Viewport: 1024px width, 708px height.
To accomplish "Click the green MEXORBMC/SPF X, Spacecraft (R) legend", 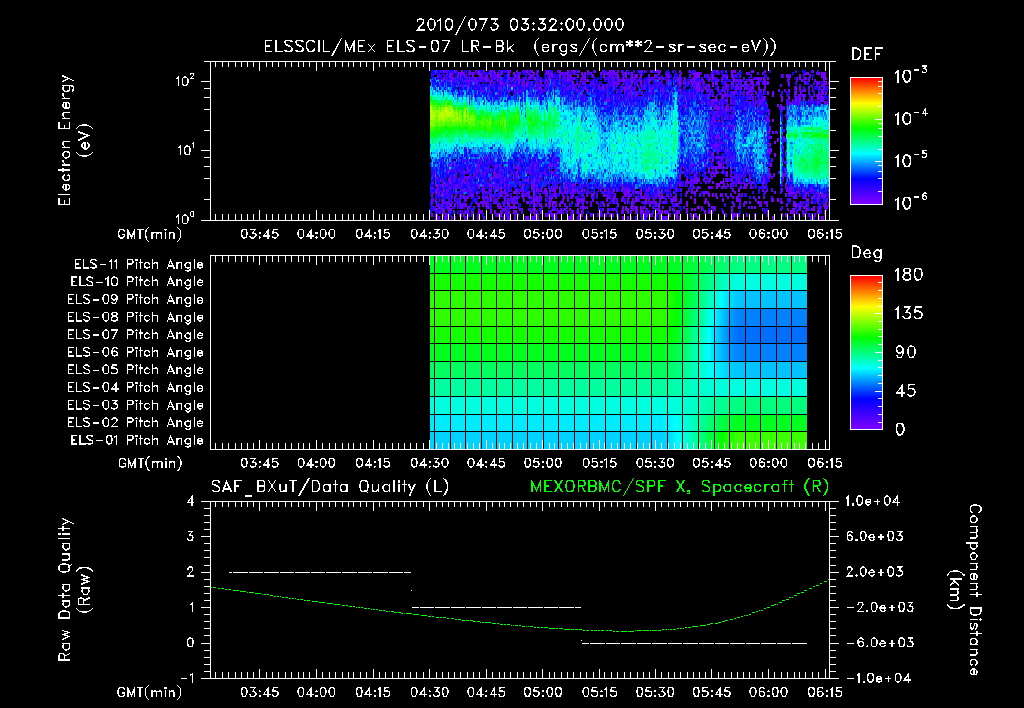I will (x=679, y=487).
